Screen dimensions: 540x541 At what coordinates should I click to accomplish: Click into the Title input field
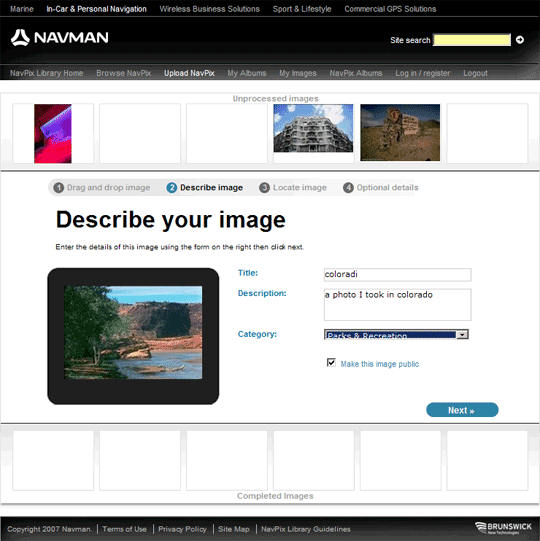[397, 275]
